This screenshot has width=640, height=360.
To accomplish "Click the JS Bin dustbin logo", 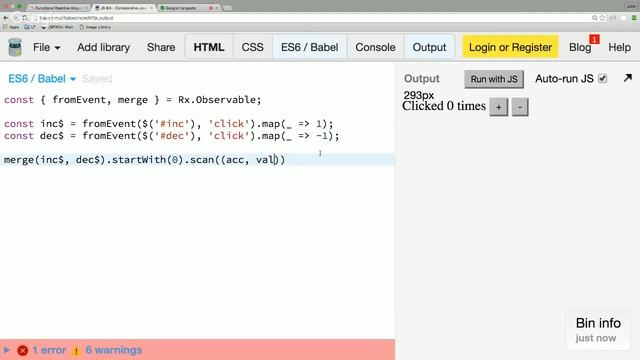I will (15, 47).
